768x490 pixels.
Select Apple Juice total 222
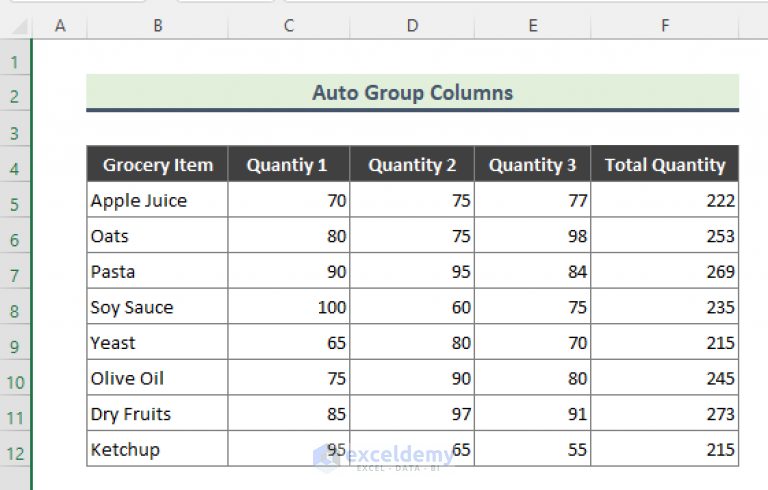665,200
